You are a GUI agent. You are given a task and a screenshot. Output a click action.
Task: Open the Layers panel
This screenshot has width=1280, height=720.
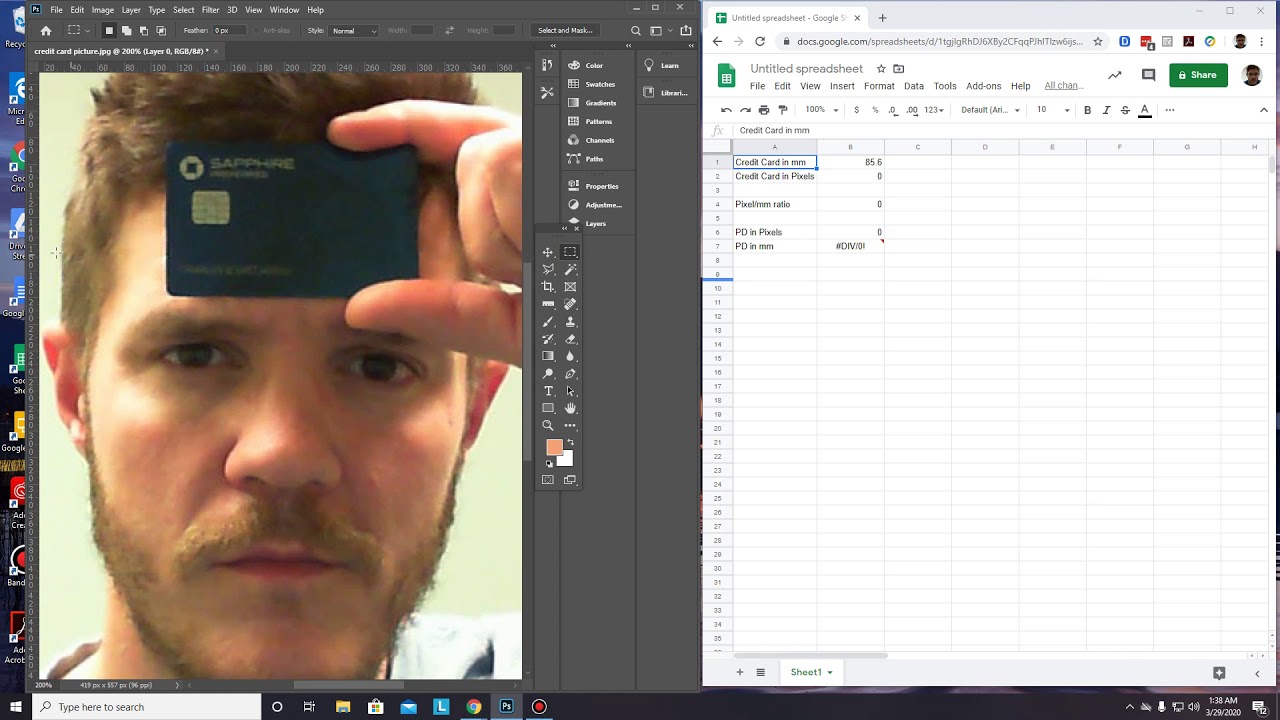[587, 224]
